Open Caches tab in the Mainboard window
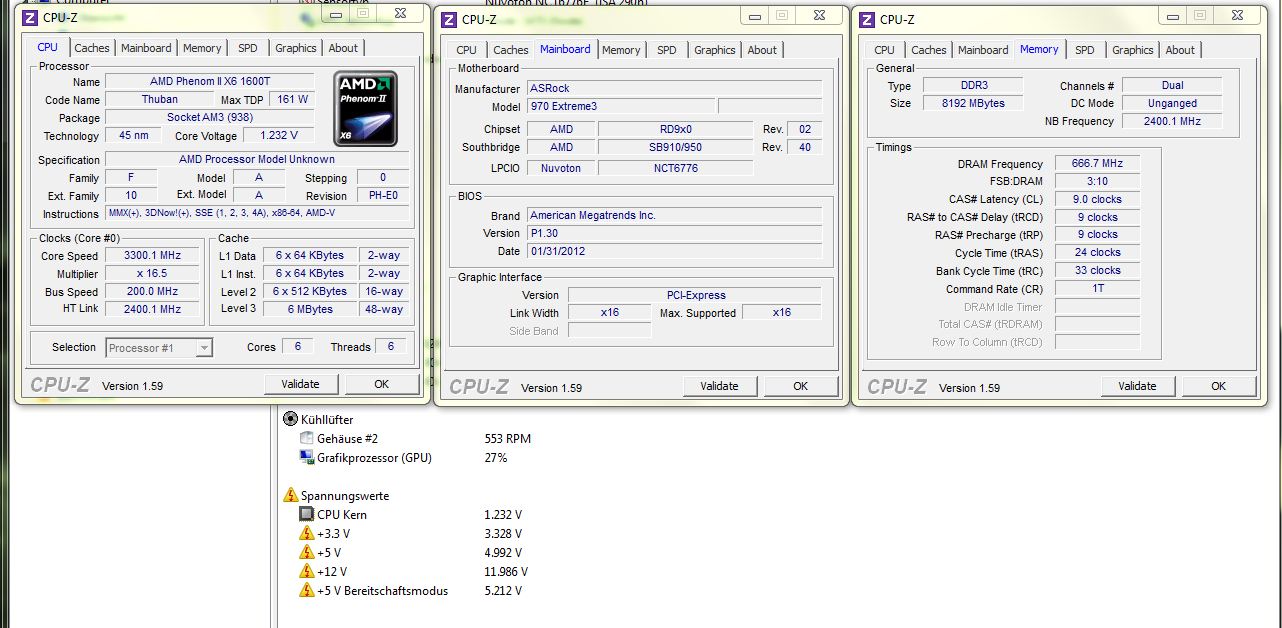 point(511,50)
